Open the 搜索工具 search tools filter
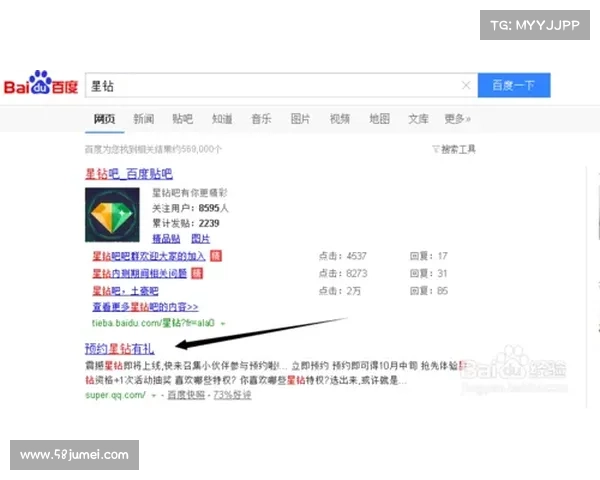Screen dimensions: 600x480 (x=454, y=149)
